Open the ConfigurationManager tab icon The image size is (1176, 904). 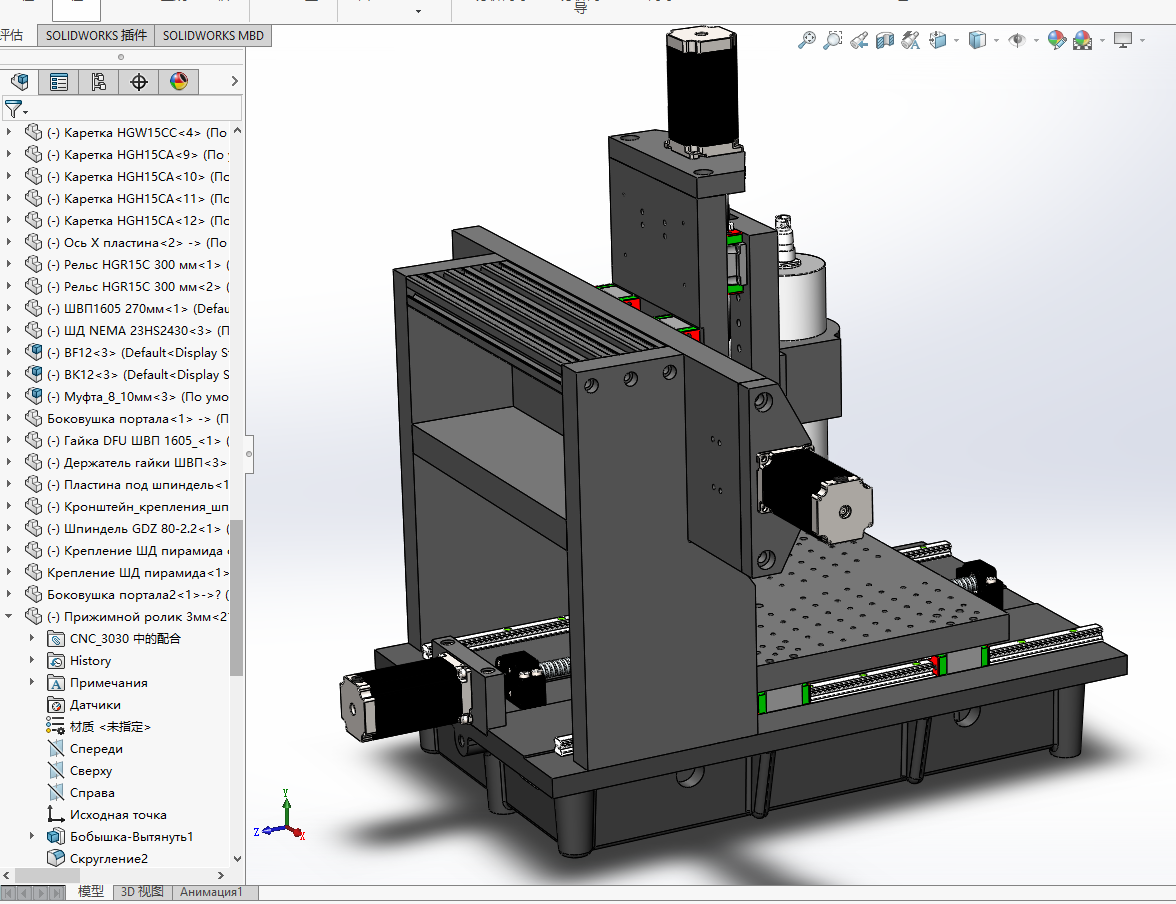coord(99,82)
